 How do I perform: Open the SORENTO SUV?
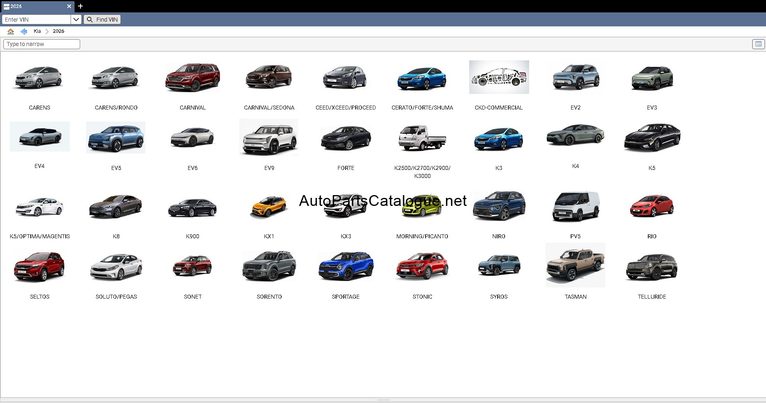[269, 266]
